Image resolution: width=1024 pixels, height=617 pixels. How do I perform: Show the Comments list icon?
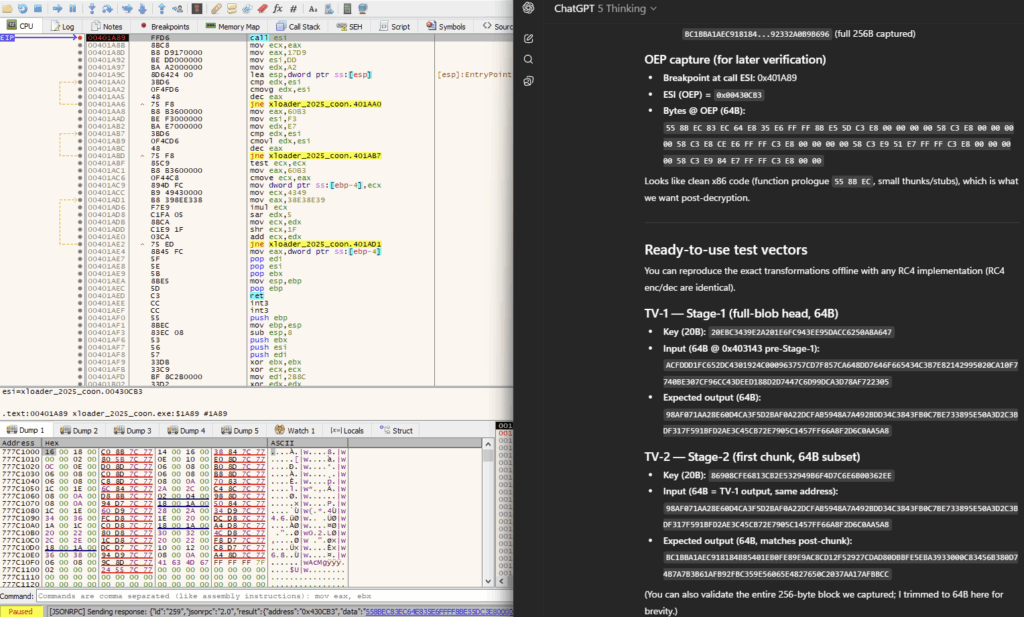[232, 8]
